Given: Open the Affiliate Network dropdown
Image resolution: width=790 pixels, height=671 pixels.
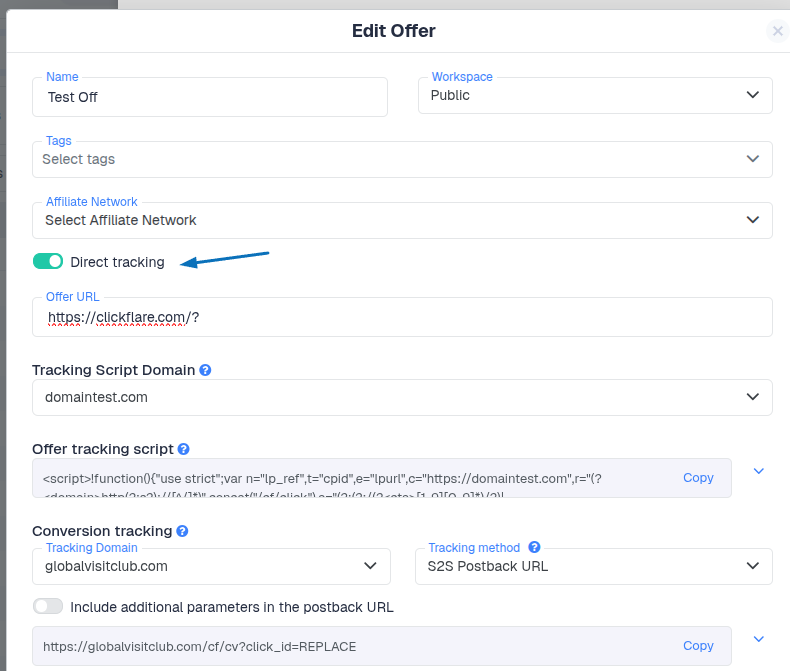Looking at the screenshot, I should point(402,220).
